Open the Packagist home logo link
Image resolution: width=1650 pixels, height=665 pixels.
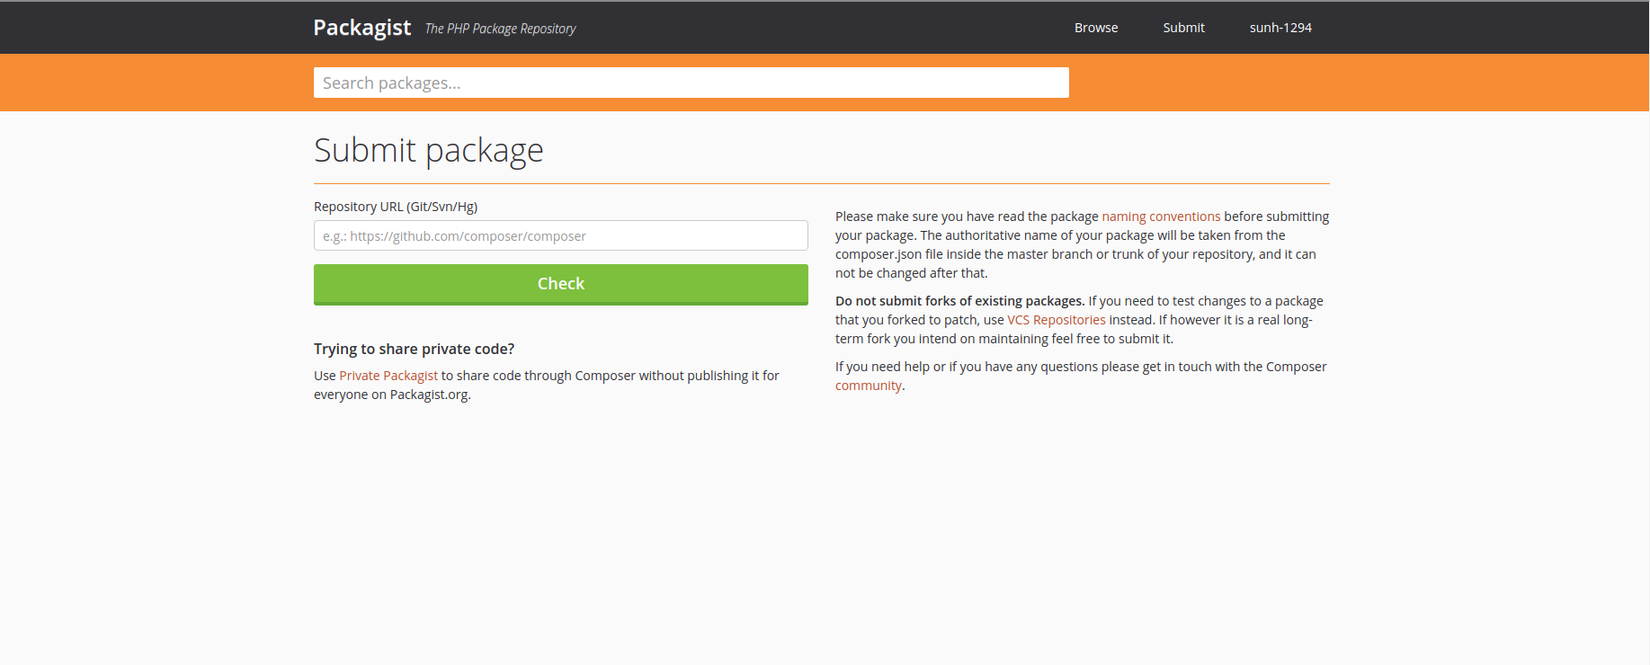click(362, 28)
